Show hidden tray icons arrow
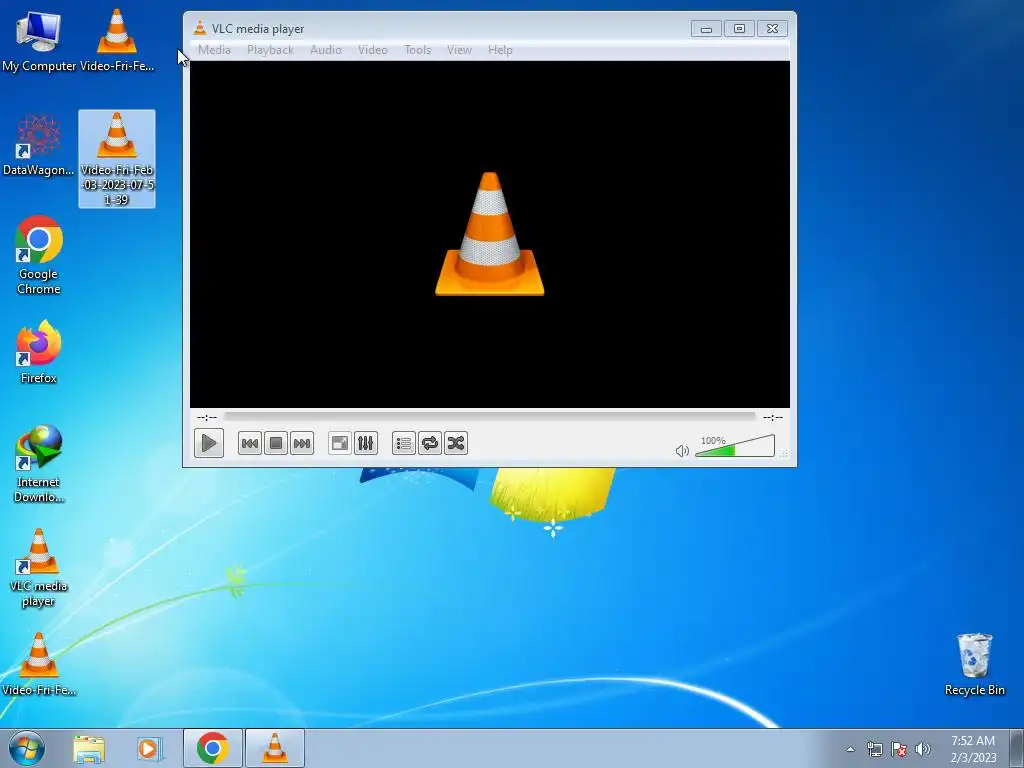The width and height of the screenshot is (1024, 768). [x=850, y=749]
